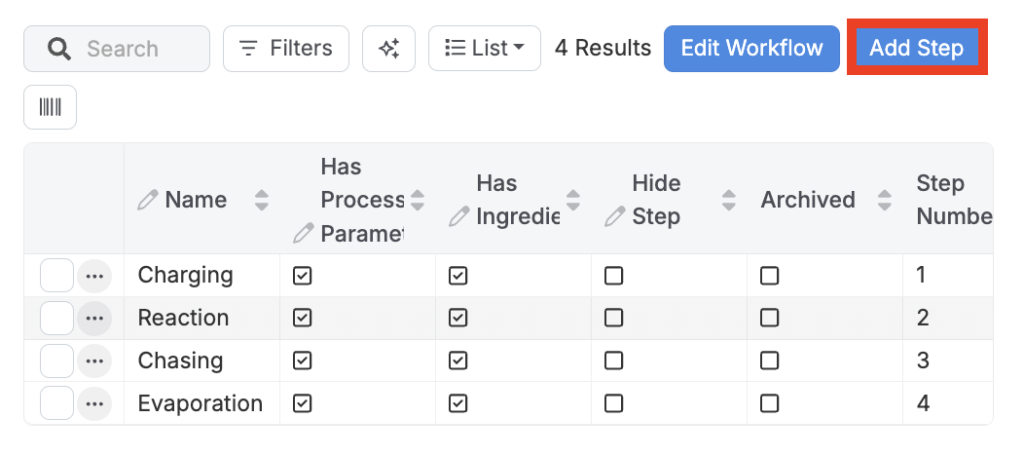Open the three-dot menu for Reaction row

(95, 319)
